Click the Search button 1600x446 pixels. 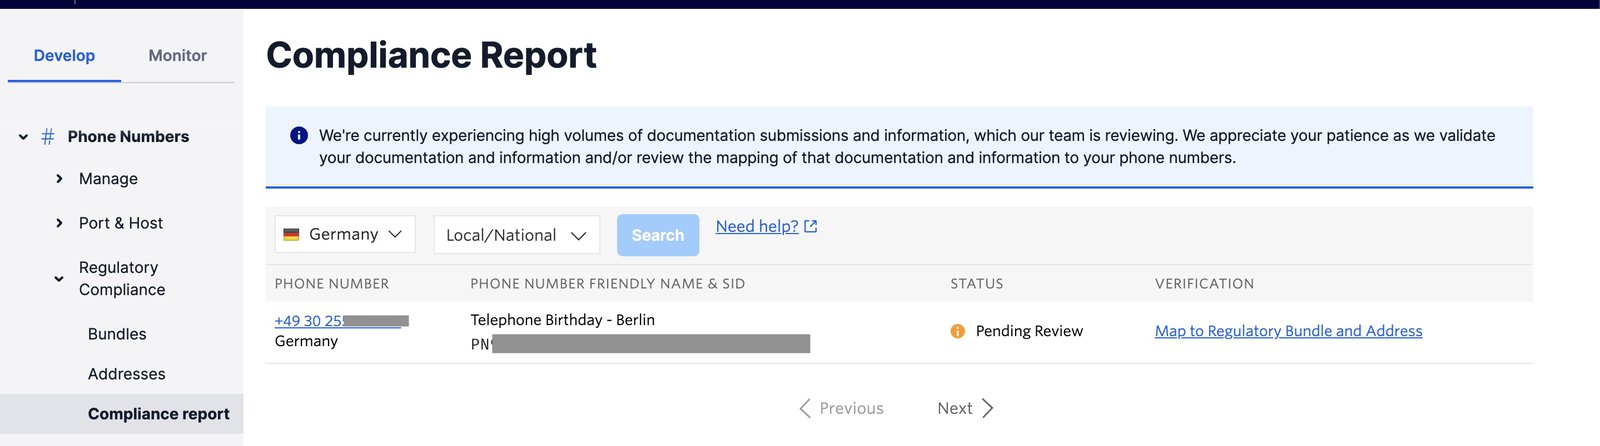(x=658, y=235)
